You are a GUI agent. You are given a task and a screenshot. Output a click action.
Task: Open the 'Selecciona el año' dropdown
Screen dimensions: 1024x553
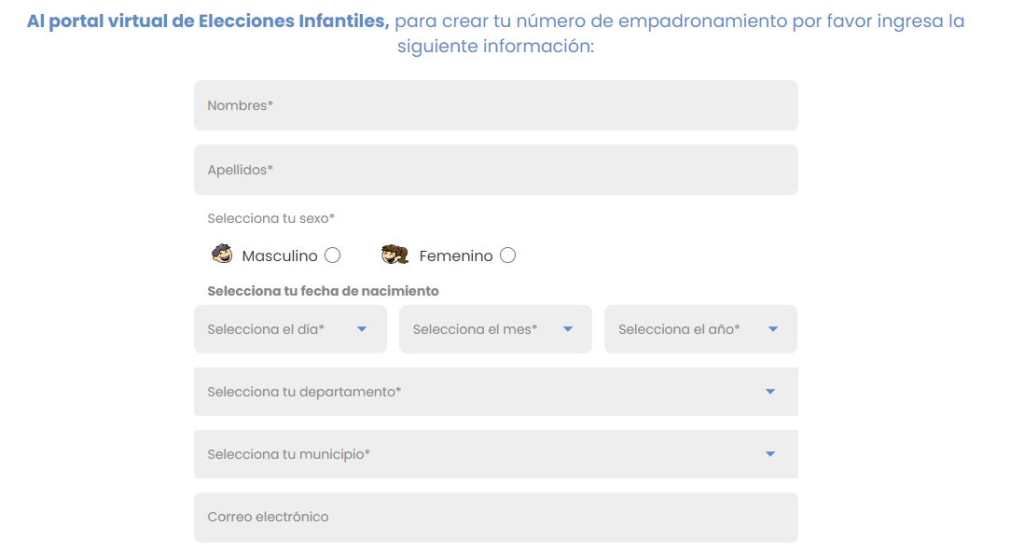(690, 329)
